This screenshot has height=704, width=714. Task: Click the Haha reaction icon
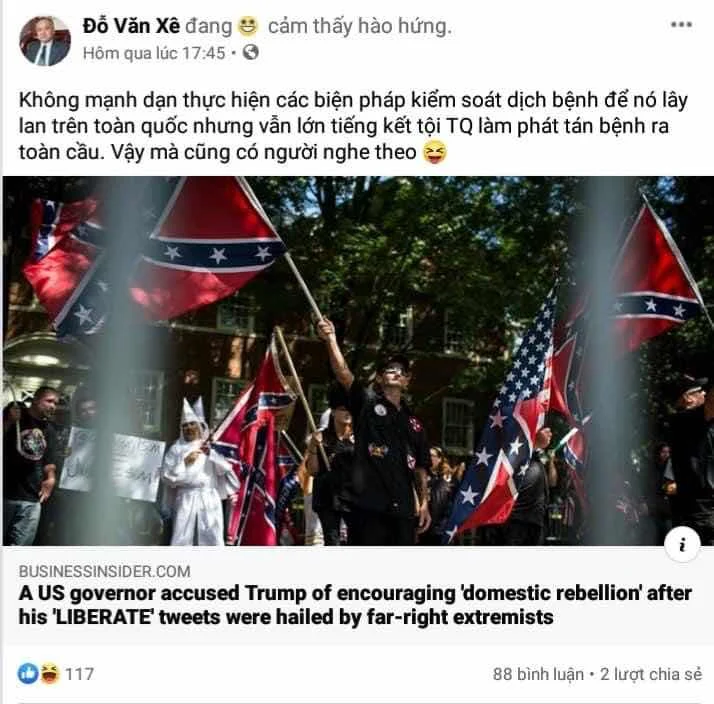point(50,673)
